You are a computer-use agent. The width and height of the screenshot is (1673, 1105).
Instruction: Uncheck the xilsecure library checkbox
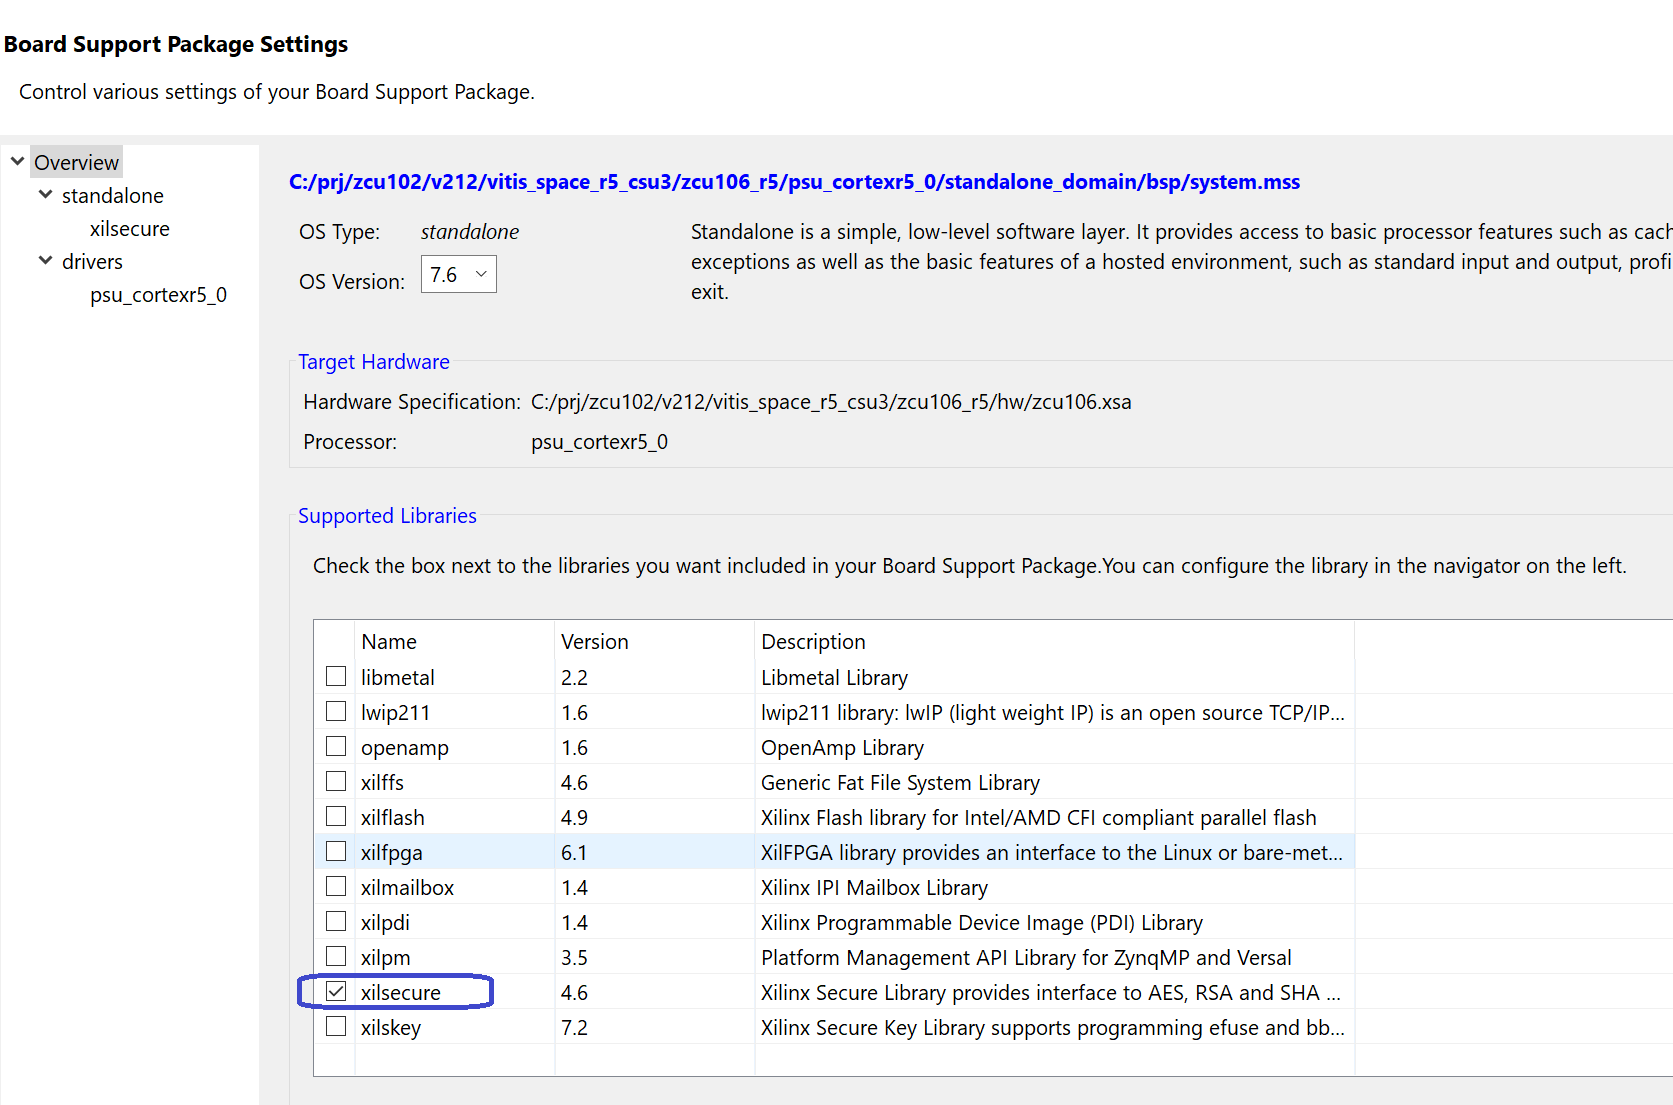[x=336, y=992]
